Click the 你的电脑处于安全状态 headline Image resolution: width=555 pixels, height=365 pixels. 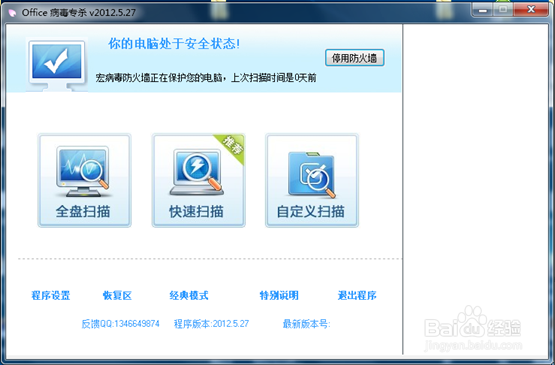click(x=174, y=44)
